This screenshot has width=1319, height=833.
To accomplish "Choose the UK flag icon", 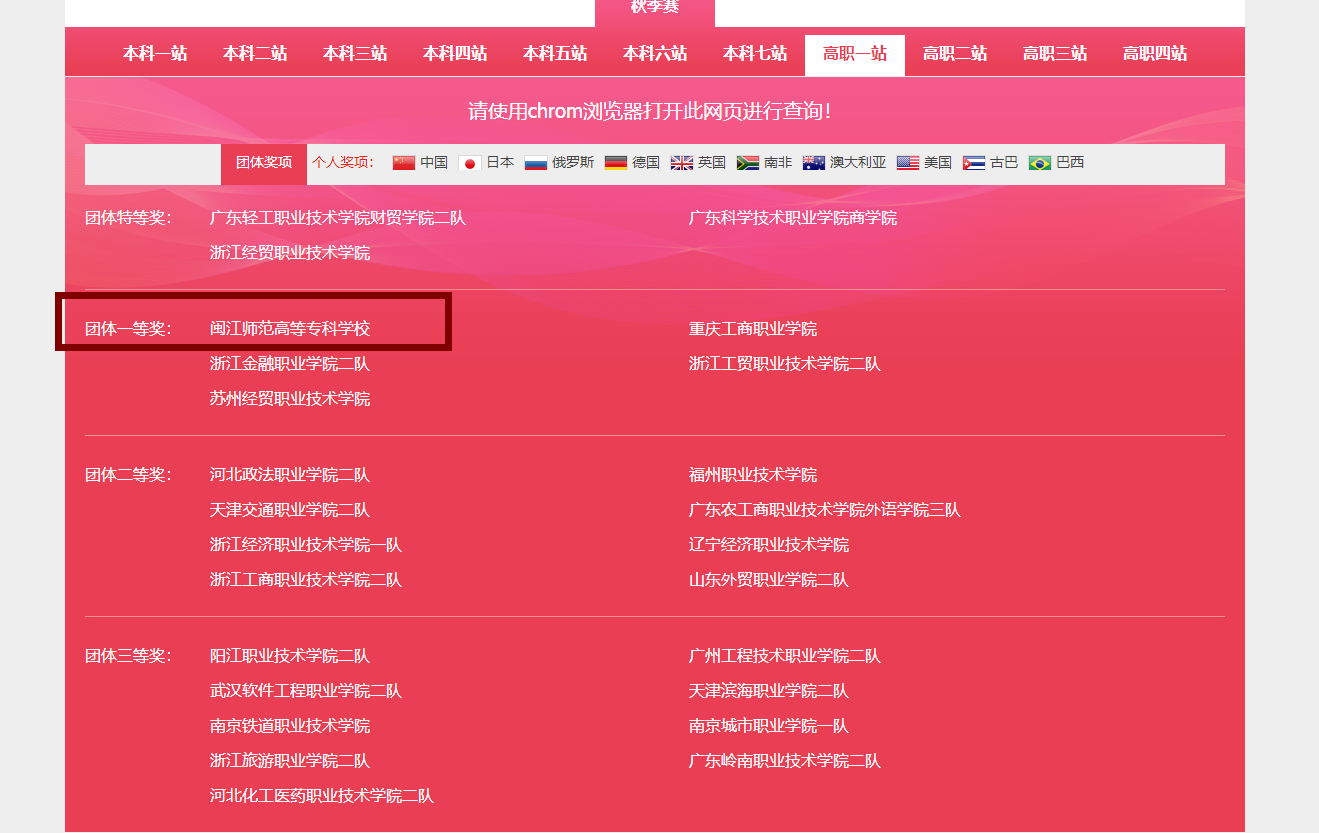I will tap(682, 163).
